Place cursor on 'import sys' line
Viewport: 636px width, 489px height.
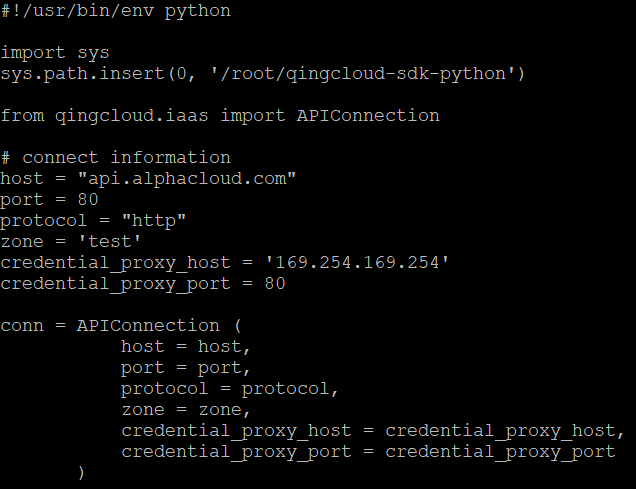(55, 53)
